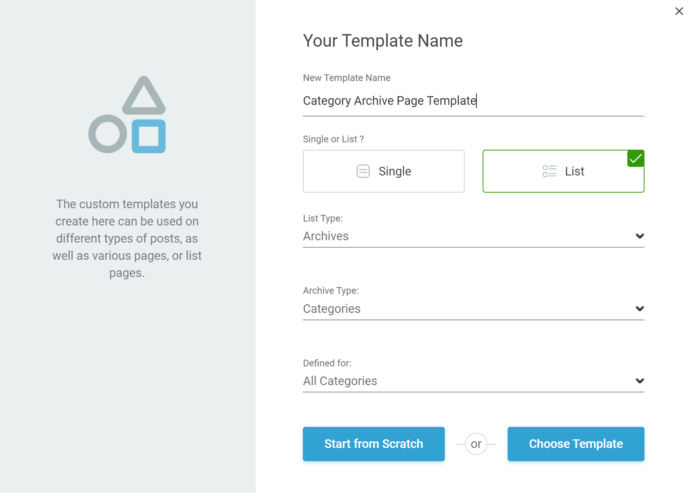Select the List template option
This screenshot has width=688, height=493.
tap(563, 171)
